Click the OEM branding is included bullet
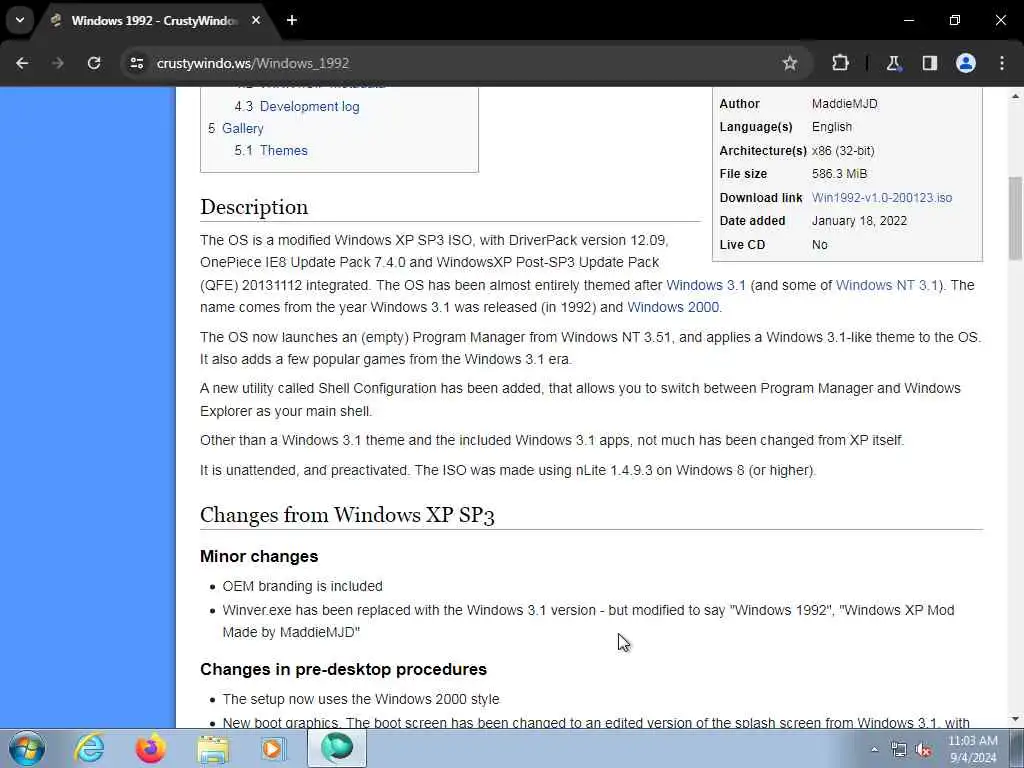1024x768 pixels. tap(302, 586)
